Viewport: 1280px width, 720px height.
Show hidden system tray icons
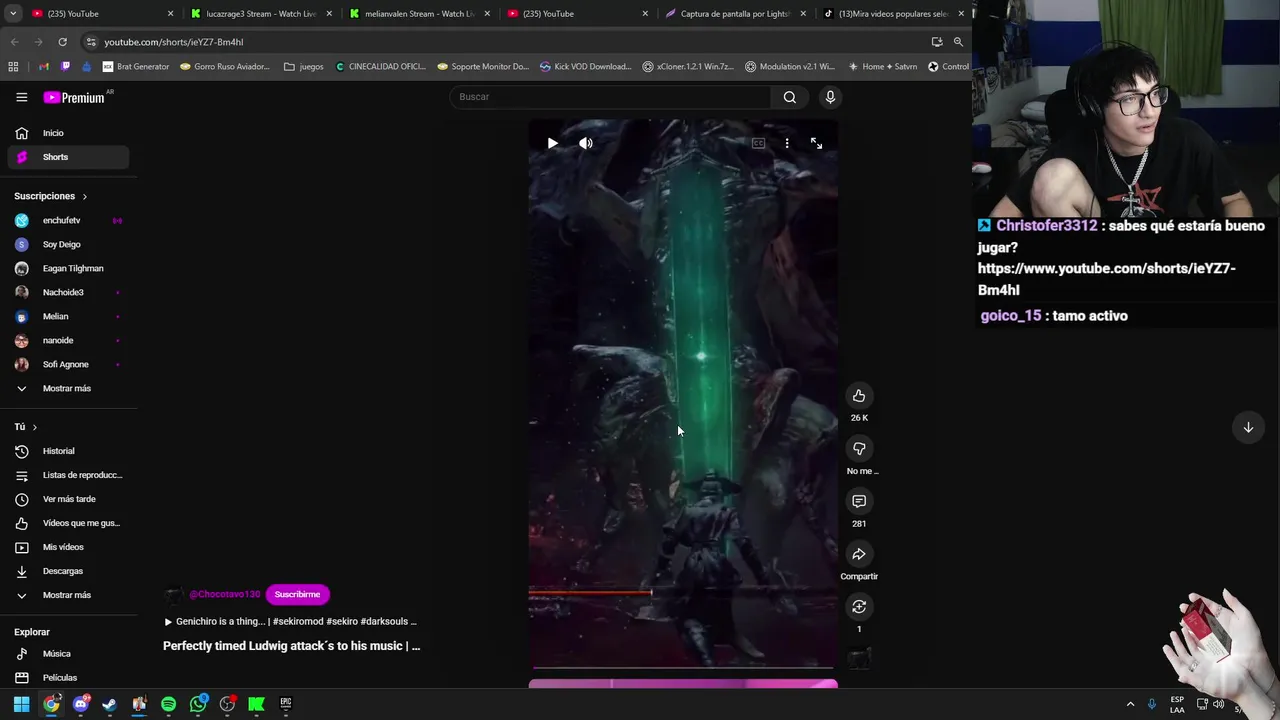(1130, 704)
